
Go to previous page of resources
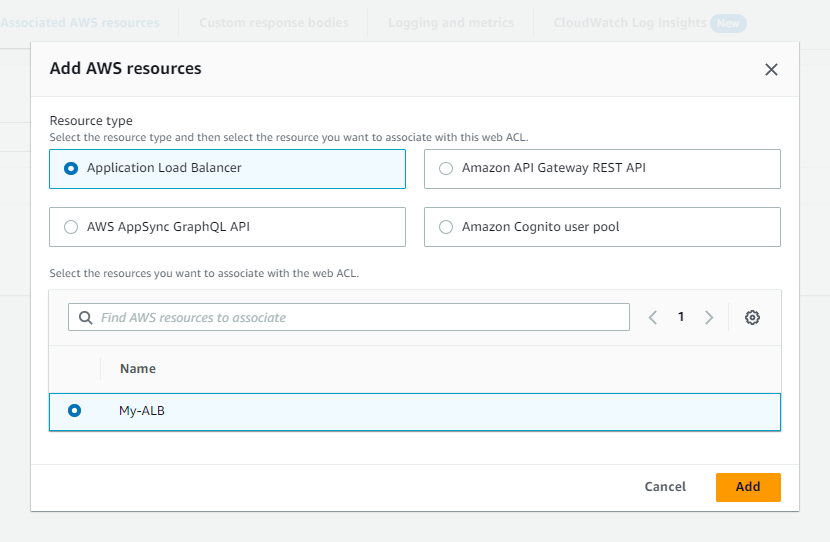coord(653,318)
